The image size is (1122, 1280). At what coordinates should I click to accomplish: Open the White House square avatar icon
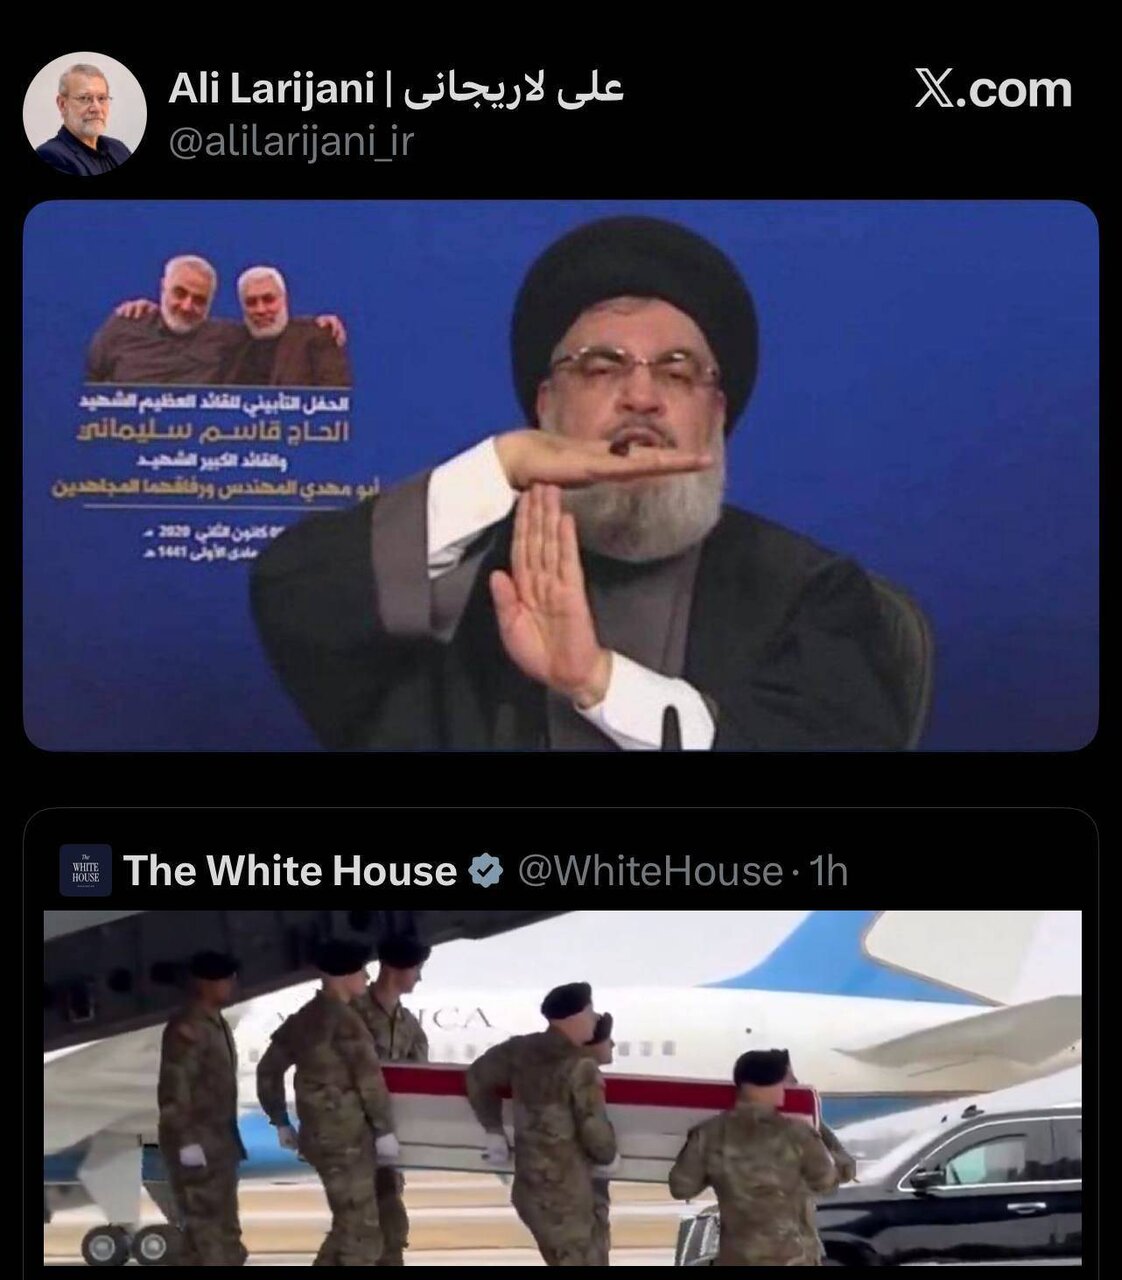click(85, 870)
